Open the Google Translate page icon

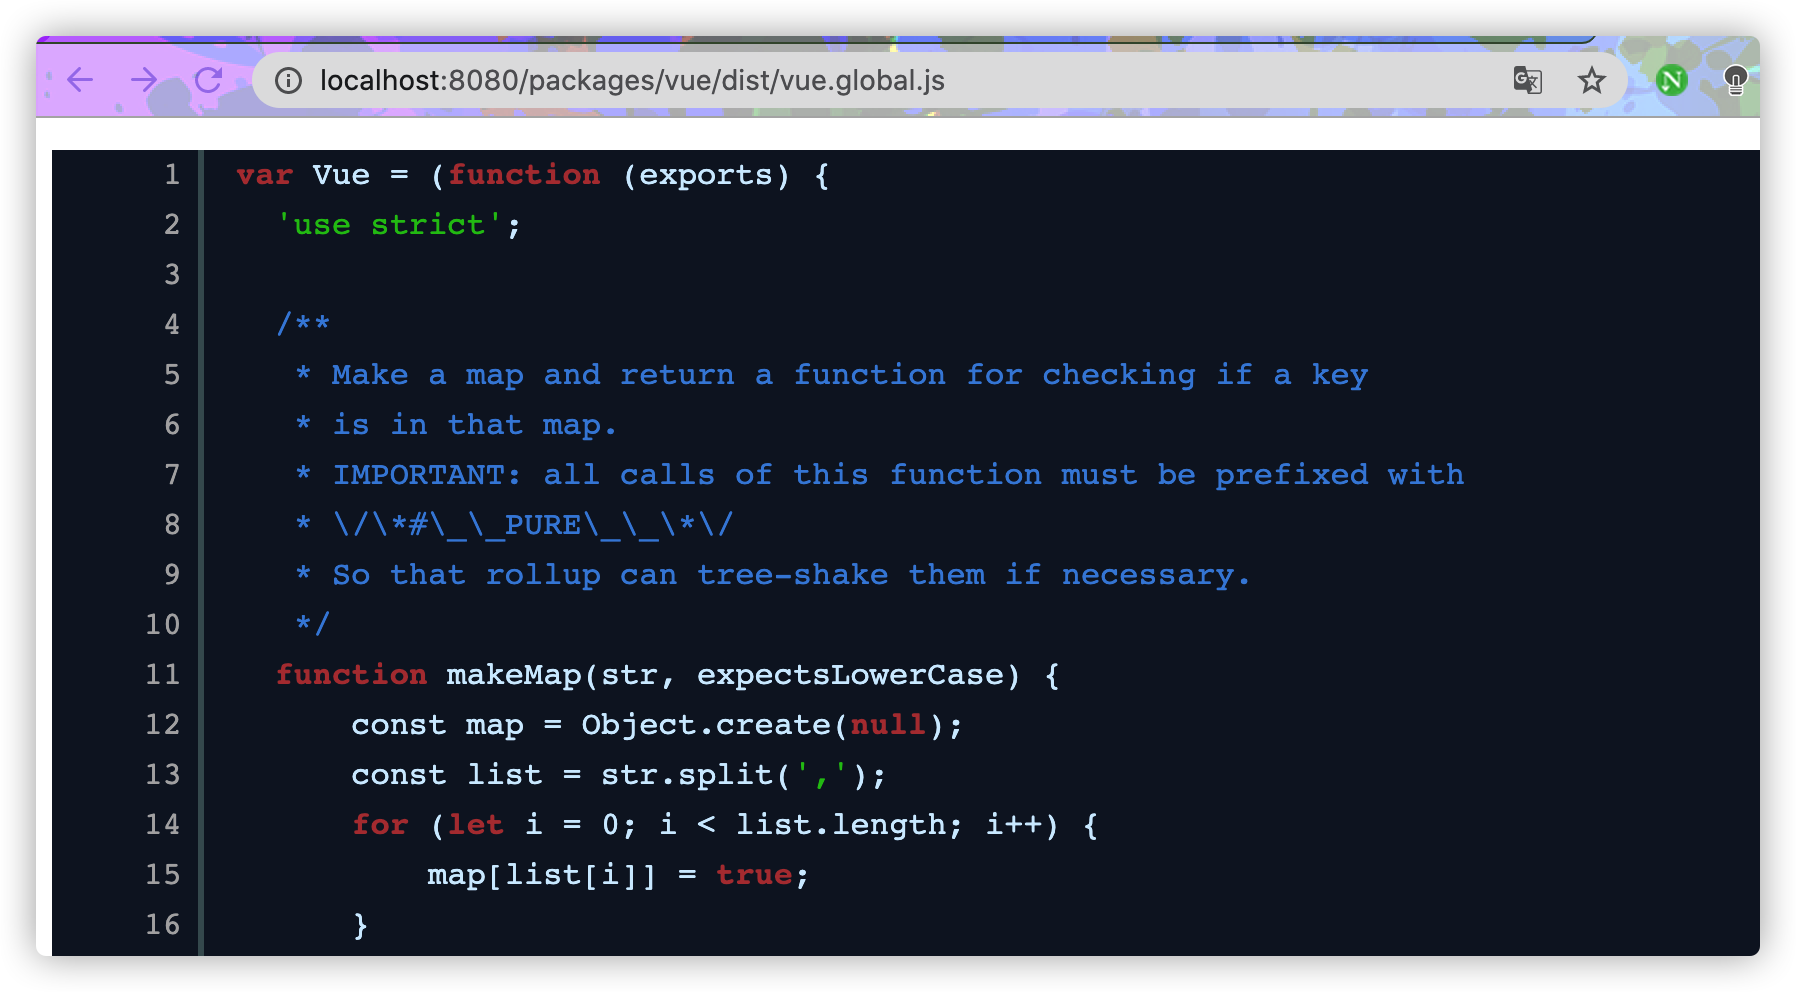point(1527,80)
